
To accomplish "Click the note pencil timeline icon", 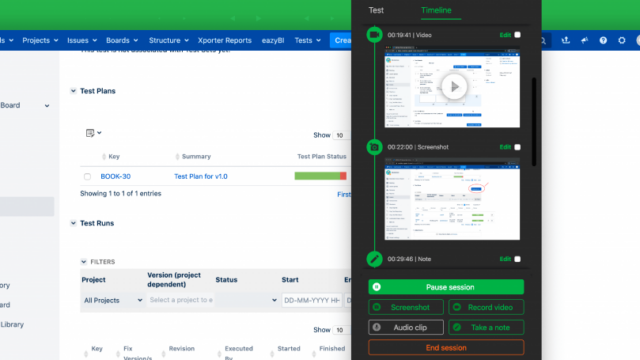I will (x=374, y=259).
